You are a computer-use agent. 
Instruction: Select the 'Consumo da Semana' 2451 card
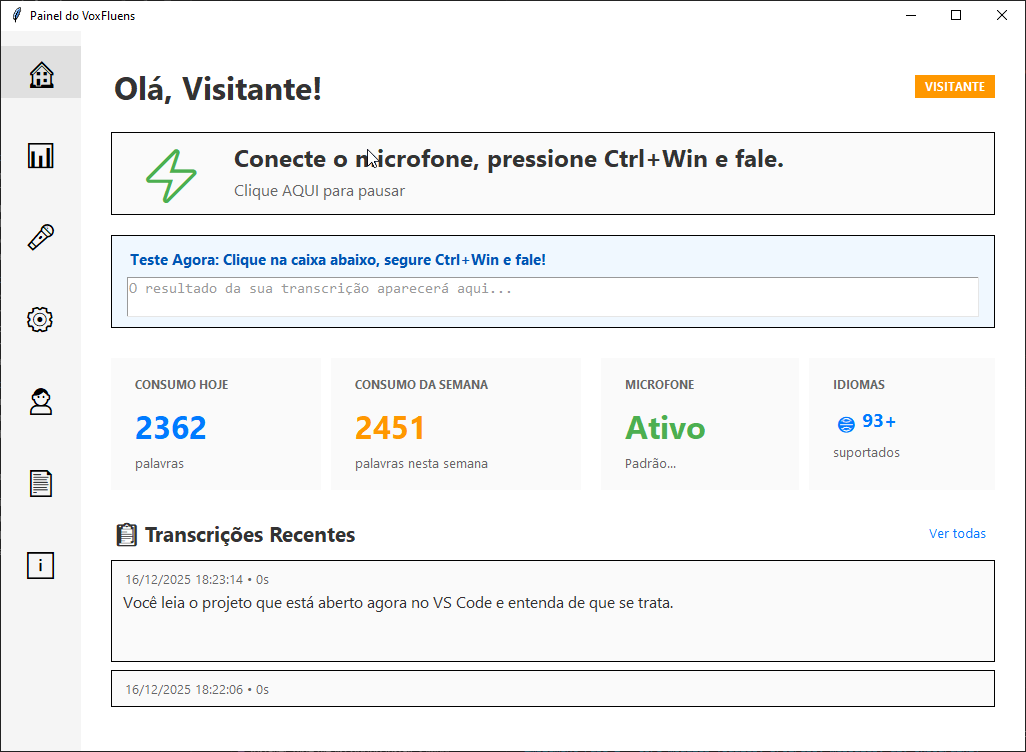point(455,424)
